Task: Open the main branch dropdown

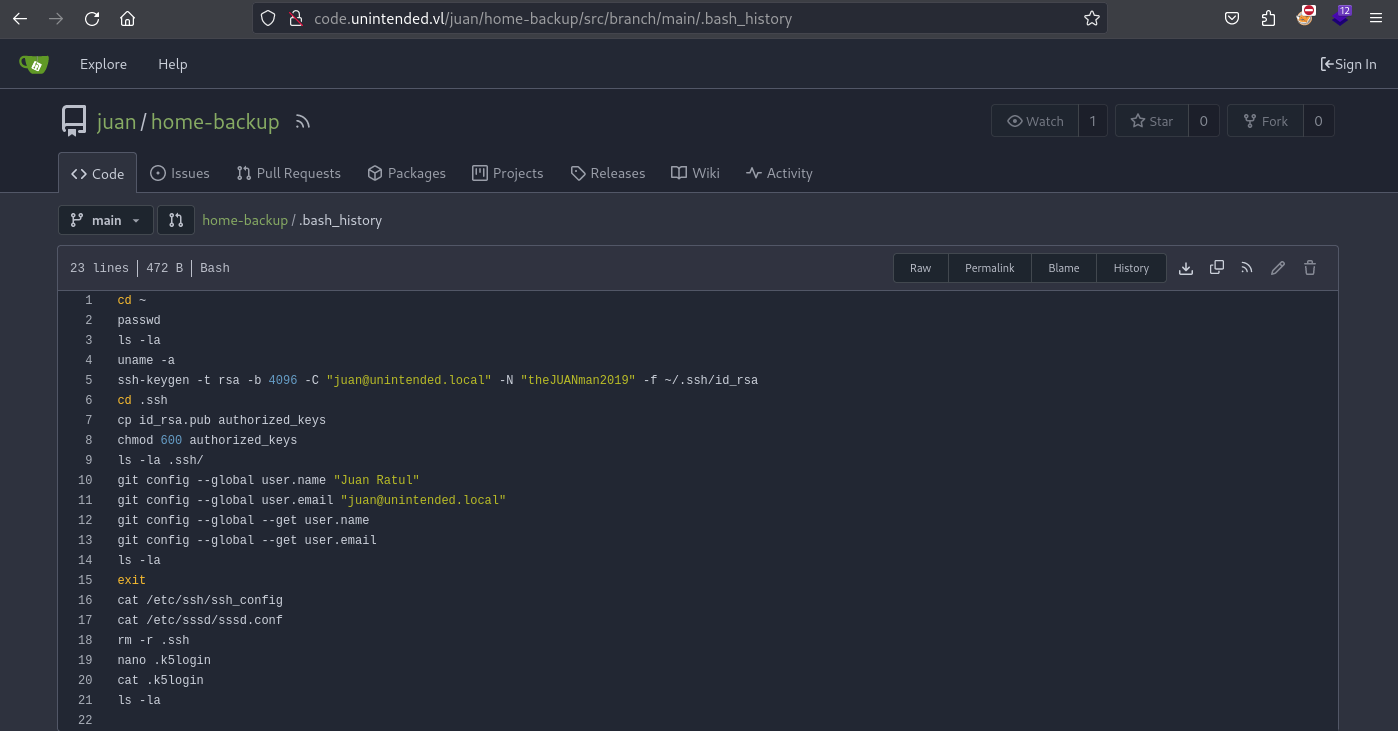Action: [106, 220]
